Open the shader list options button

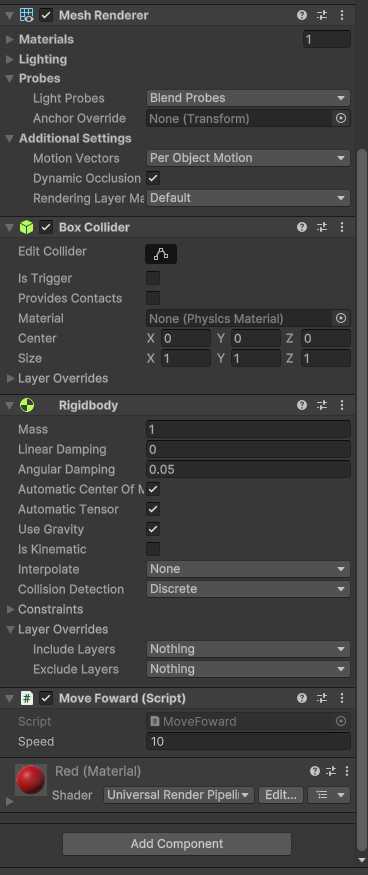(x=329, y=795)
